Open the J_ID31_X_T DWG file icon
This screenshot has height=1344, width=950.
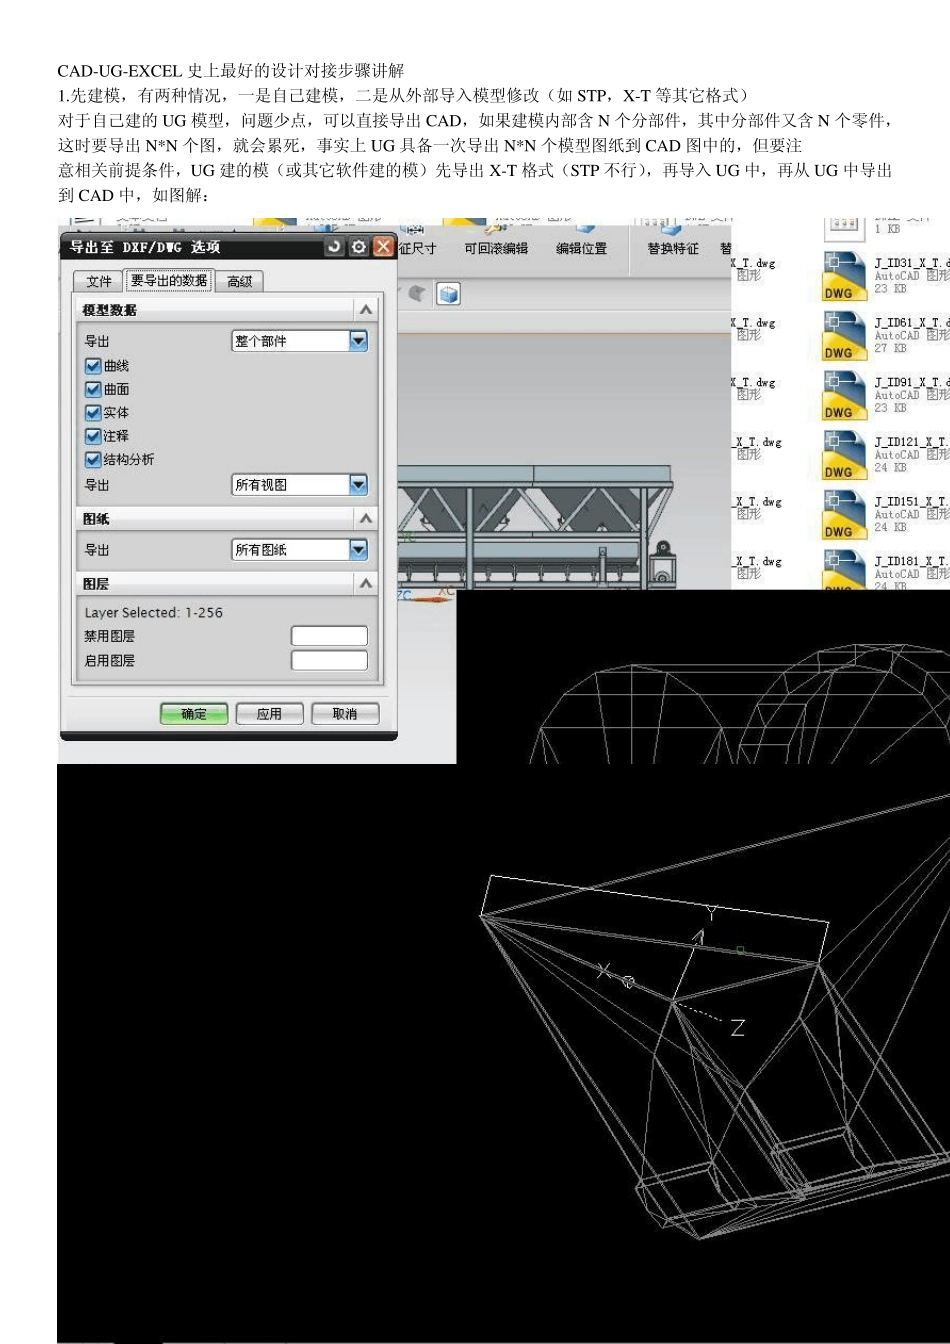pos(844,276)
